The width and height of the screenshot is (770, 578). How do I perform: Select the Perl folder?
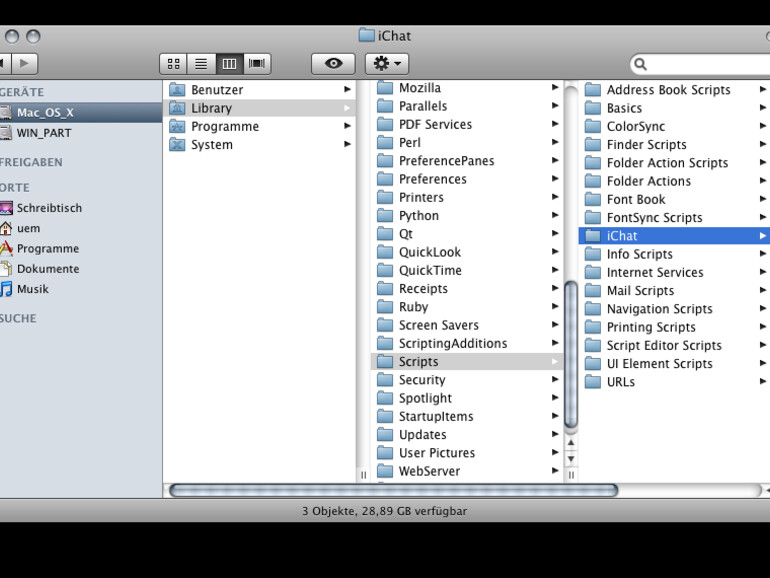[x=467, y=142]
